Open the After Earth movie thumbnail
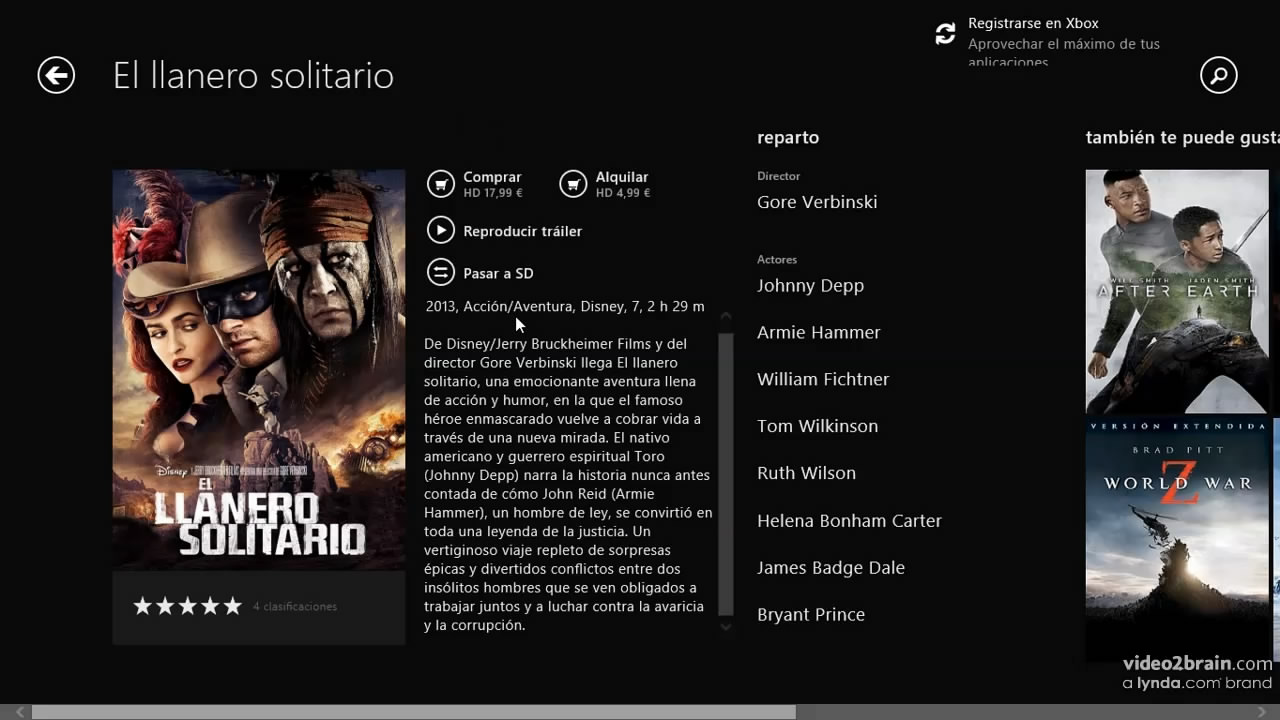Image resolution: width=1280 pixels, height=720 pixels. click(1177, 291)
